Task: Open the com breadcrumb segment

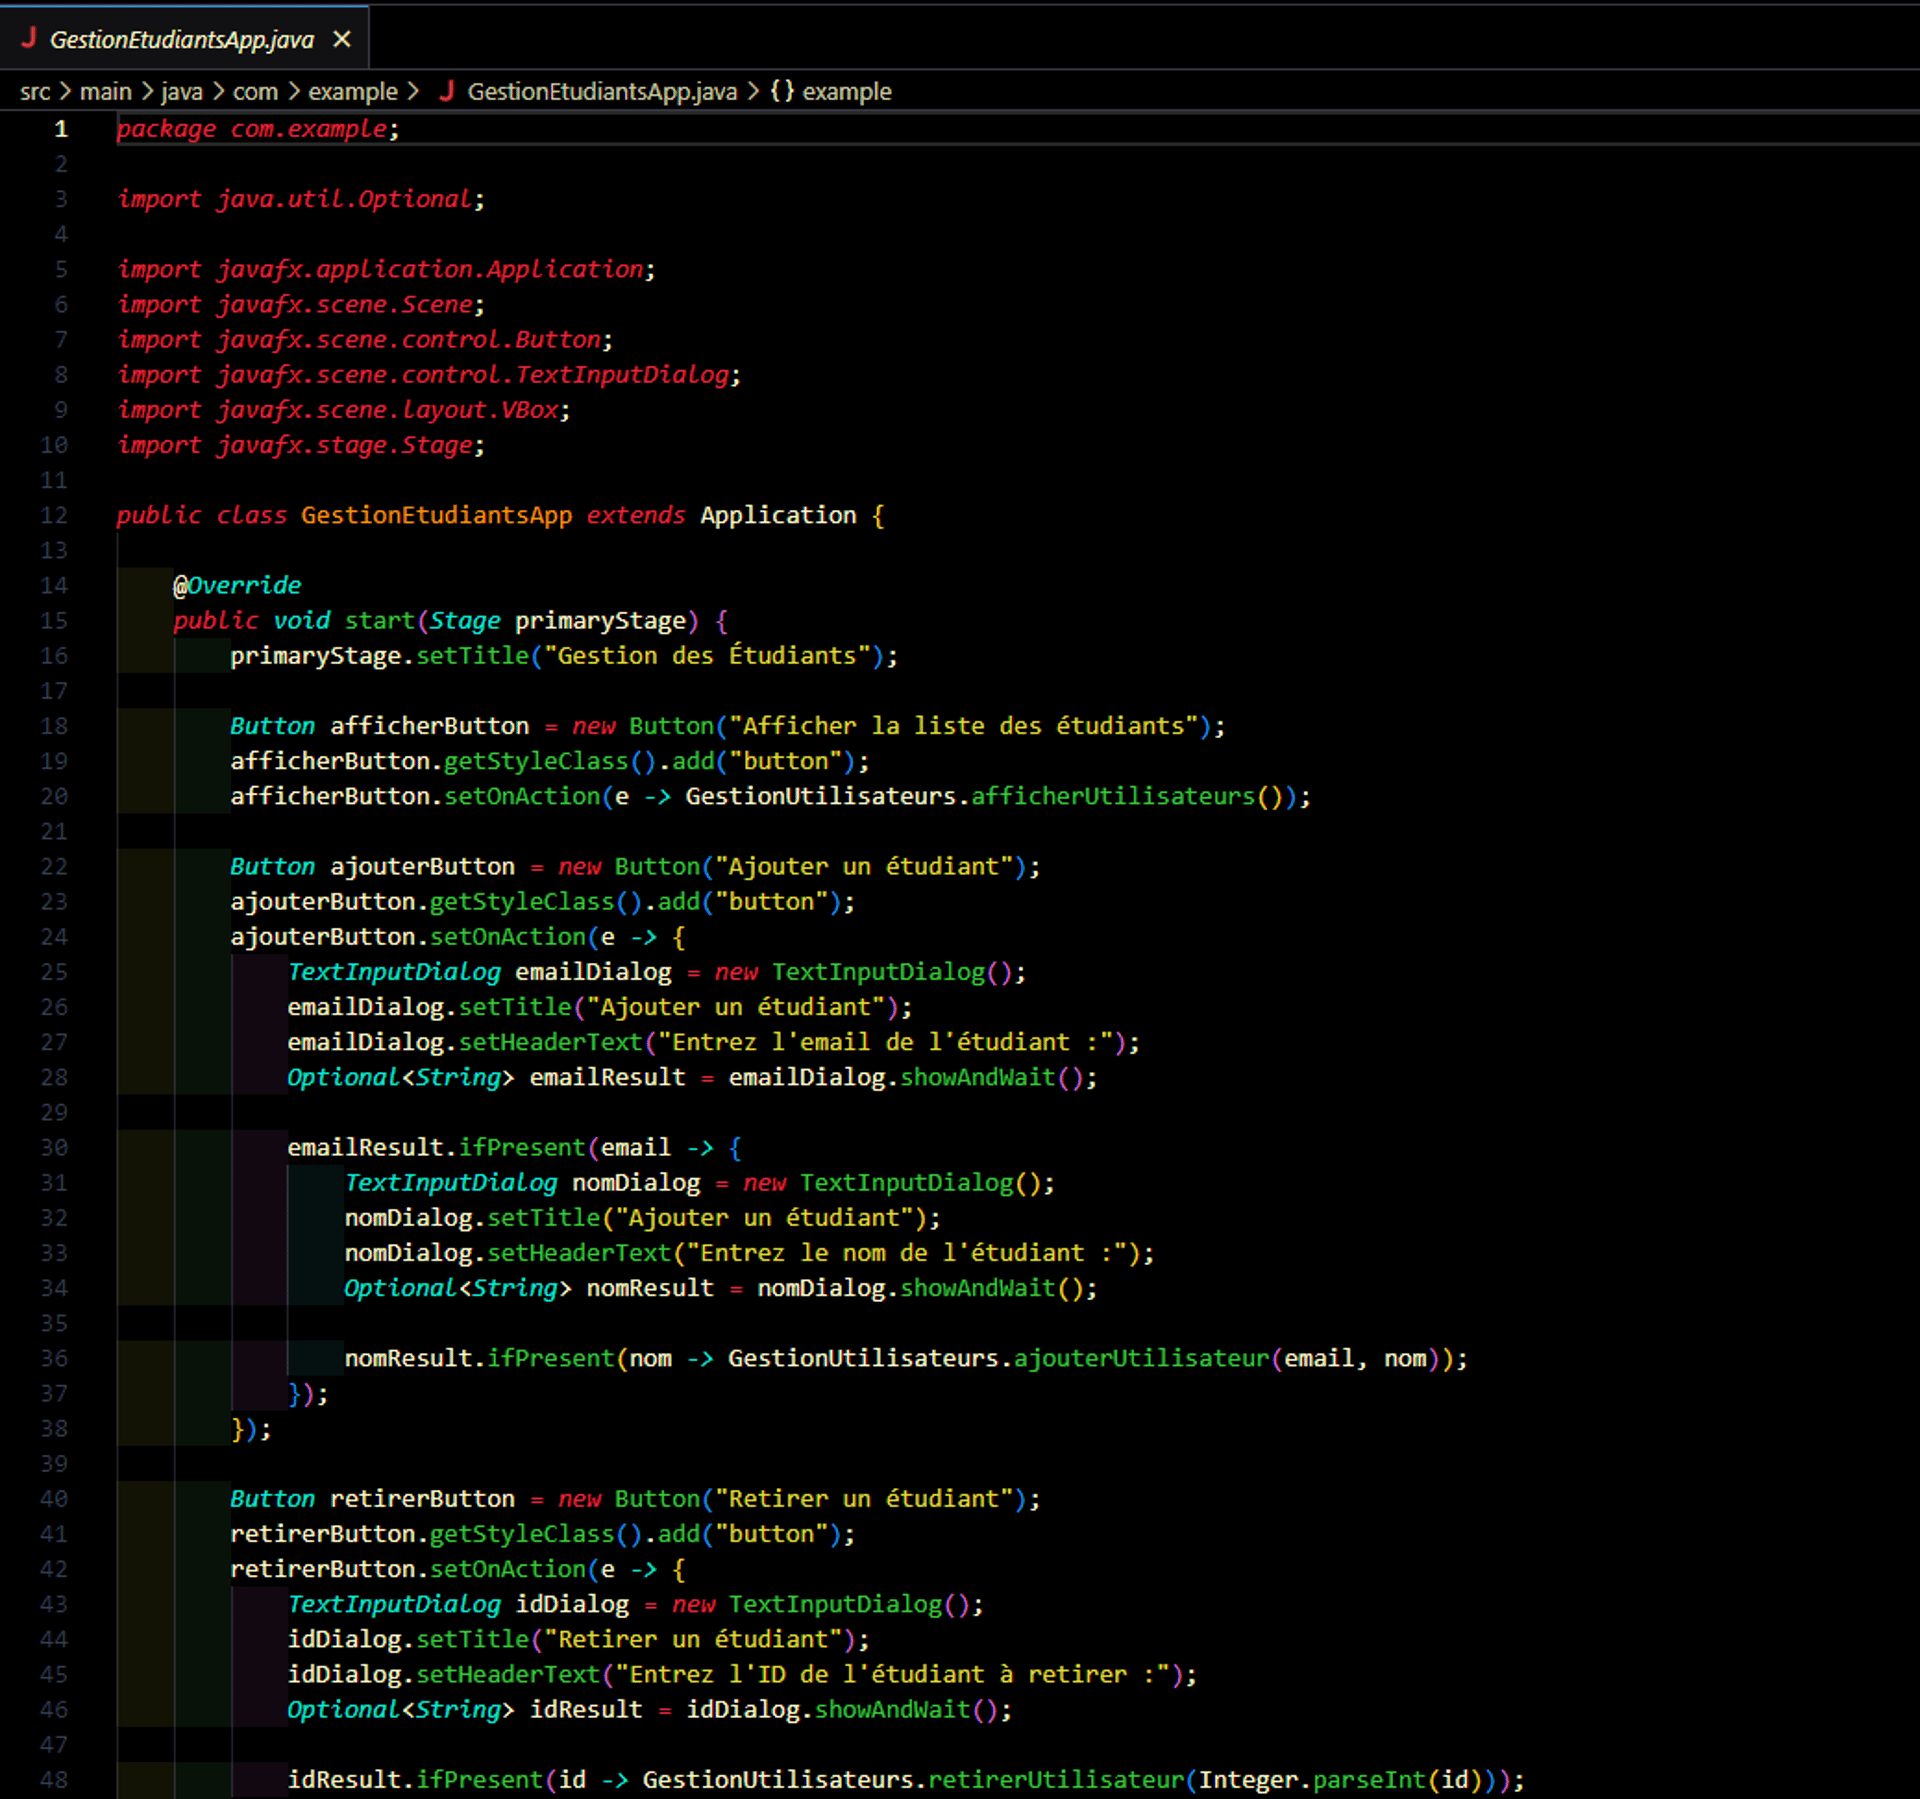Action: (x=255, y=92)
